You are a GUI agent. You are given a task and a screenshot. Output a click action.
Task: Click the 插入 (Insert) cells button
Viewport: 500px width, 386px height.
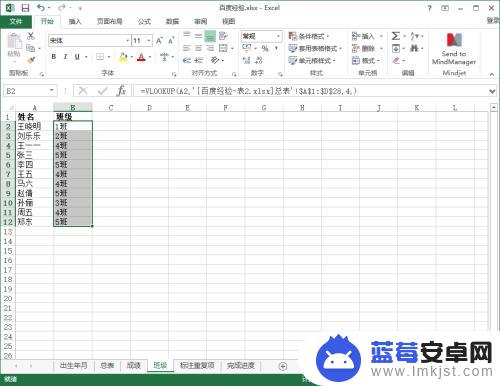pyautogui.click(x=368, y=36)
